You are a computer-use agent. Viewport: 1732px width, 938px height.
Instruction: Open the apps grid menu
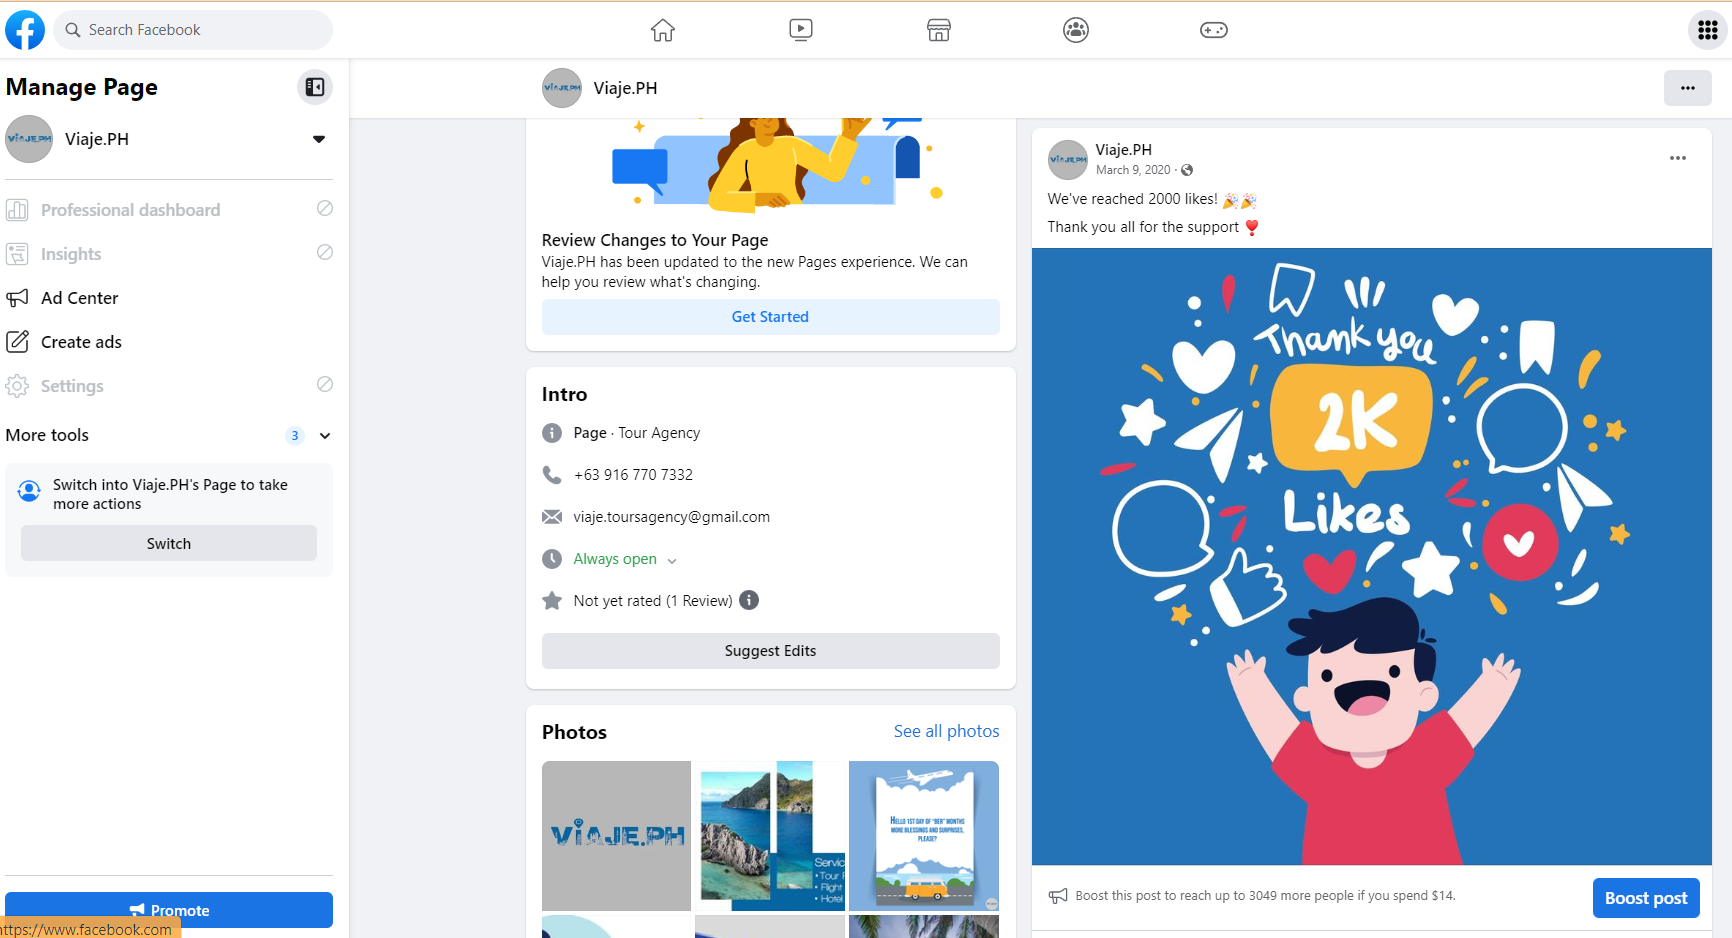(1708, 30)
